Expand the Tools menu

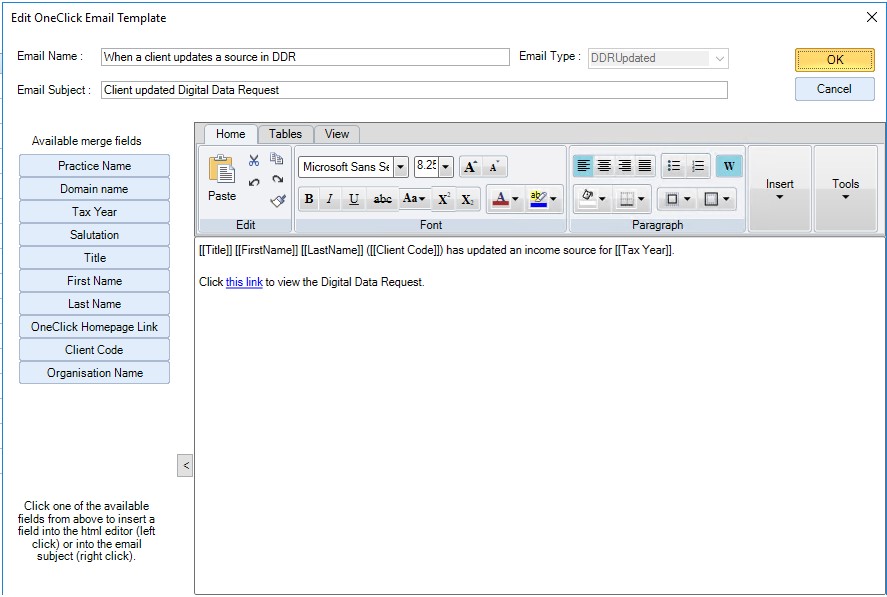(845, 188)
